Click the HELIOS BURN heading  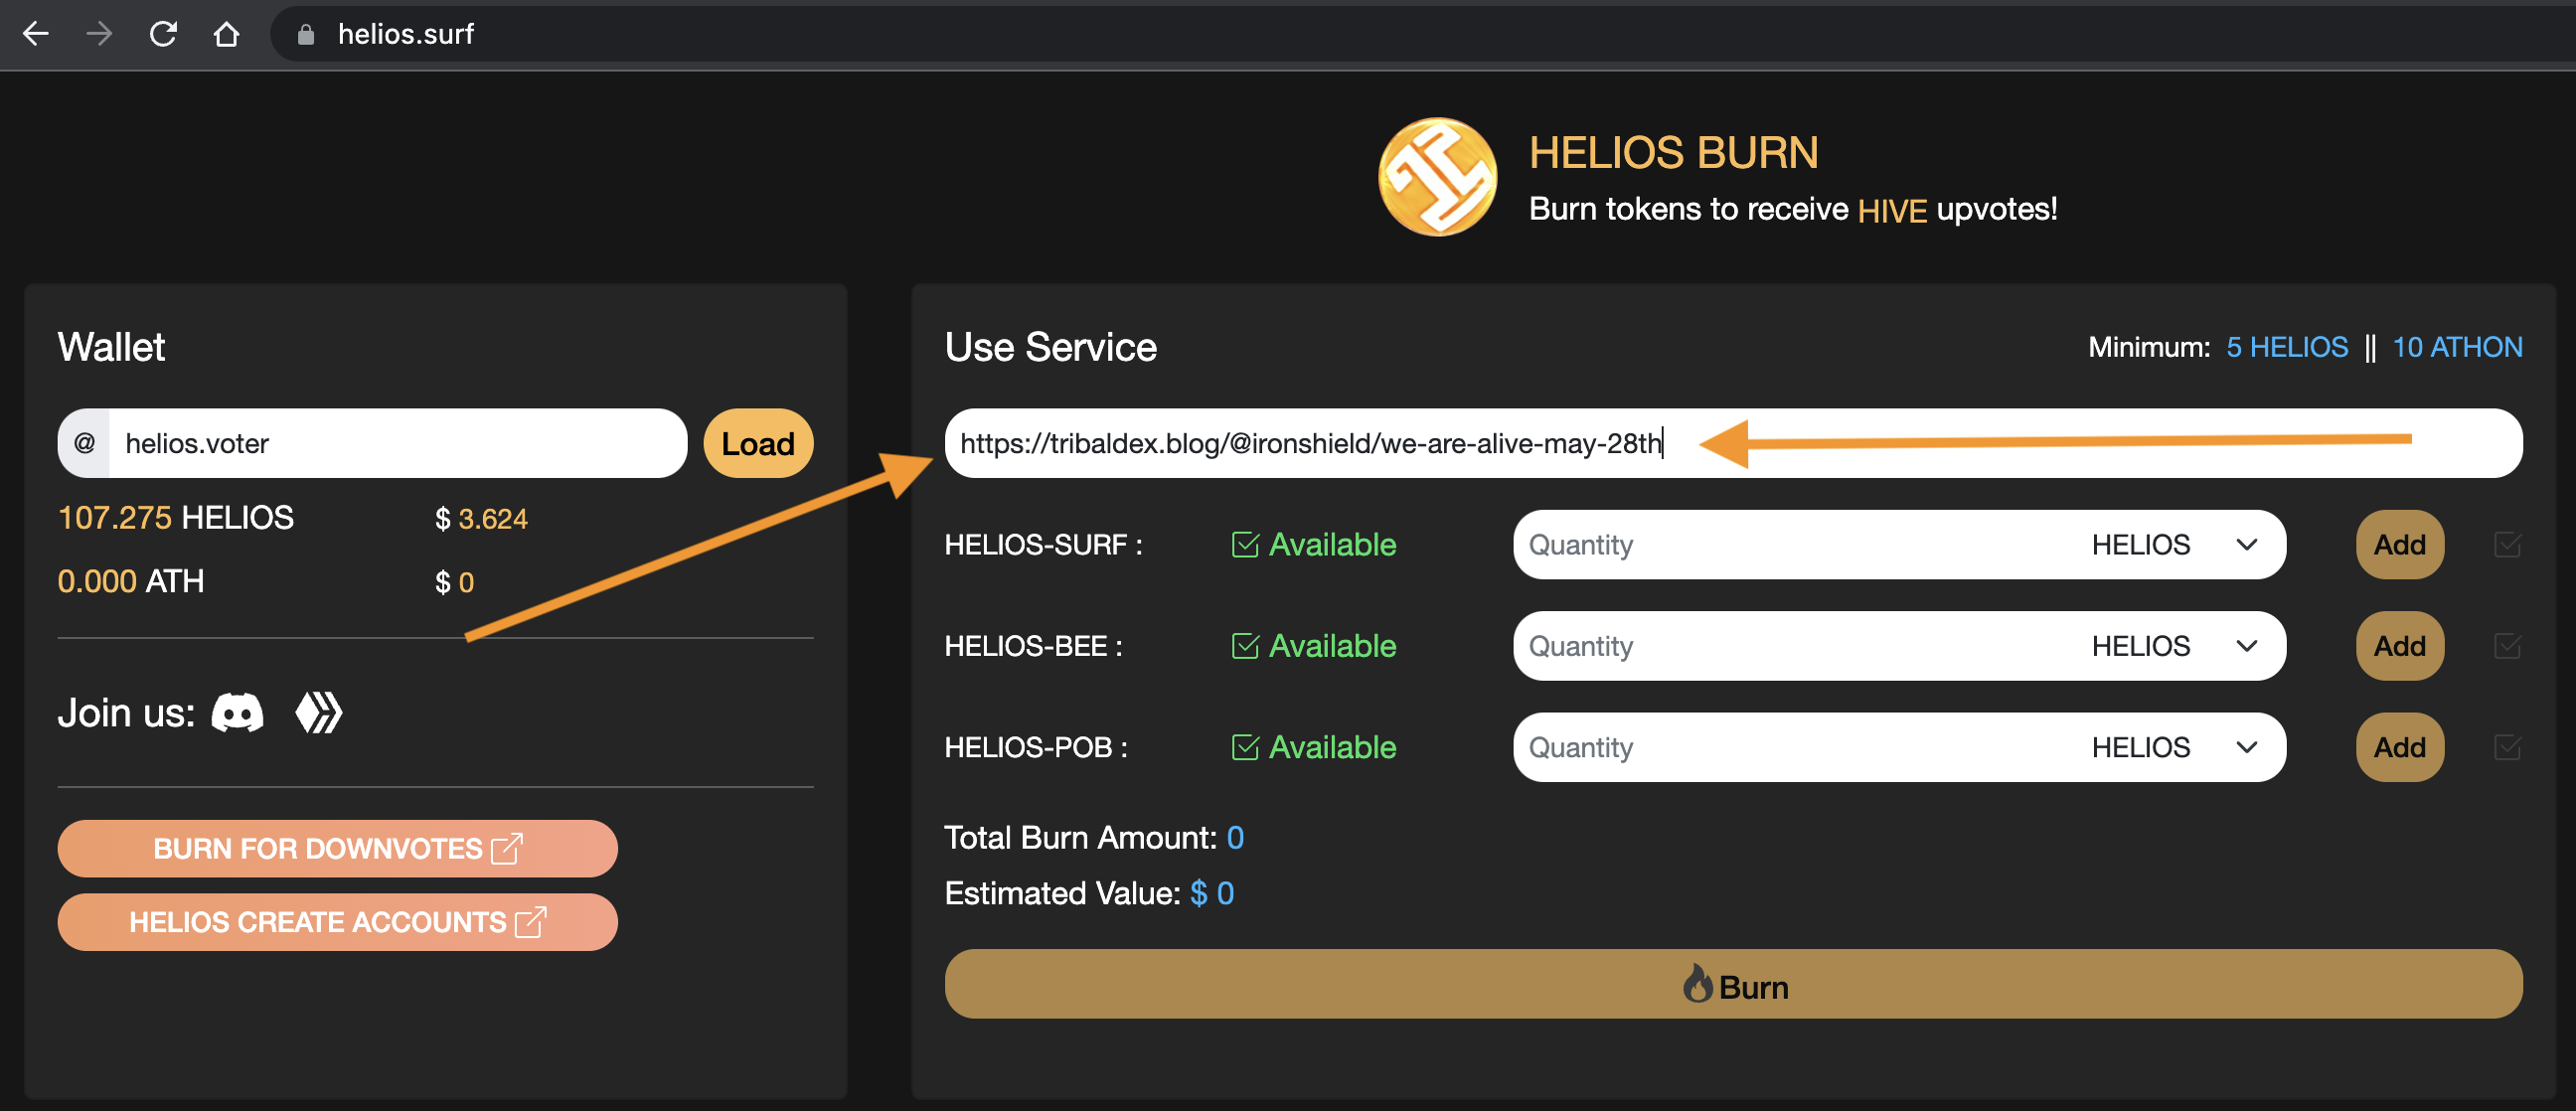tap(1673, 153)
